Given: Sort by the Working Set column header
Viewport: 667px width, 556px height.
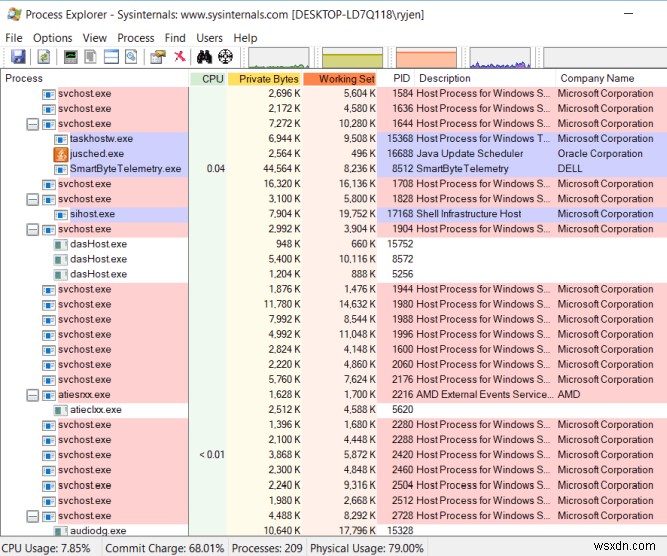Looking at the screenshot, I should coord(340,79).
